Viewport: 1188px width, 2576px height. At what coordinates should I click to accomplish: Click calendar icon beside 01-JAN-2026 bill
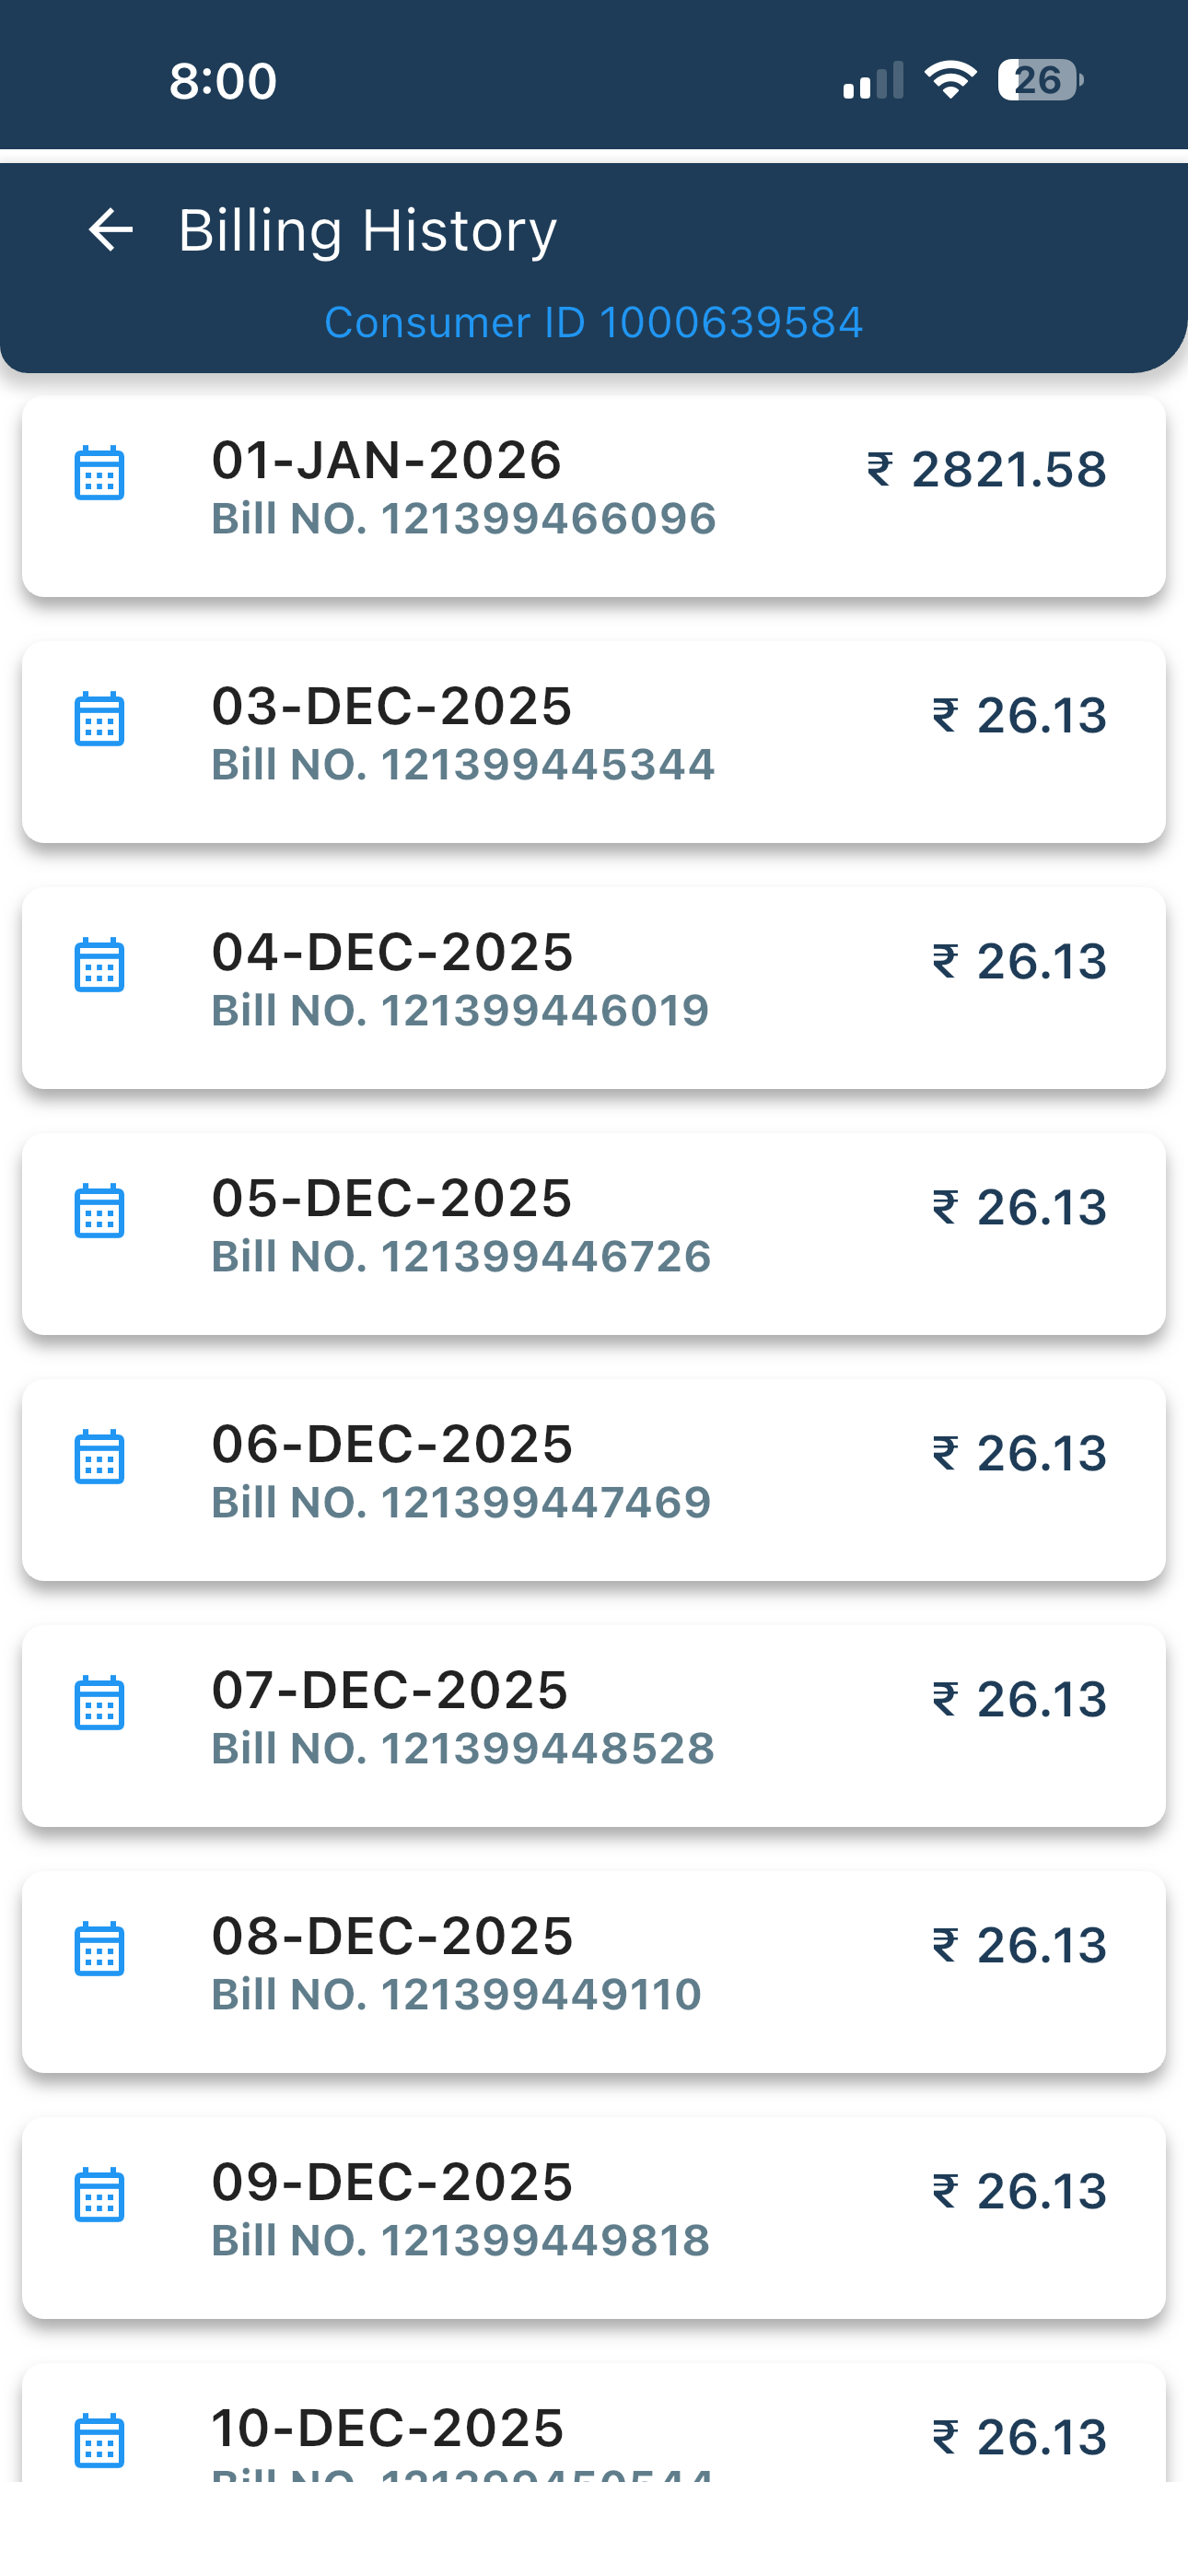tap(99, 472)
